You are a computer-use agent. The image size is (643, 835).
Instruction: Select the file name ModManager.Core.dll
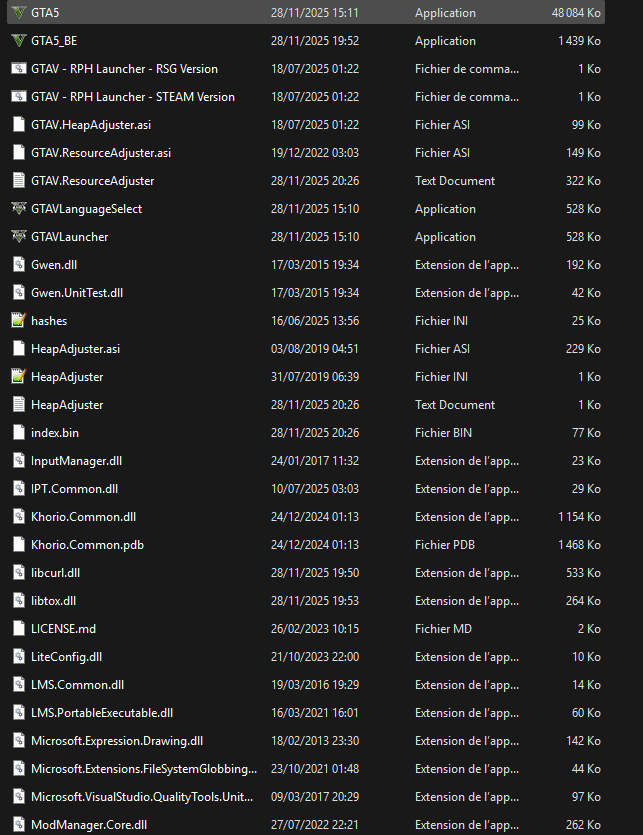click(x=89, y=825)
